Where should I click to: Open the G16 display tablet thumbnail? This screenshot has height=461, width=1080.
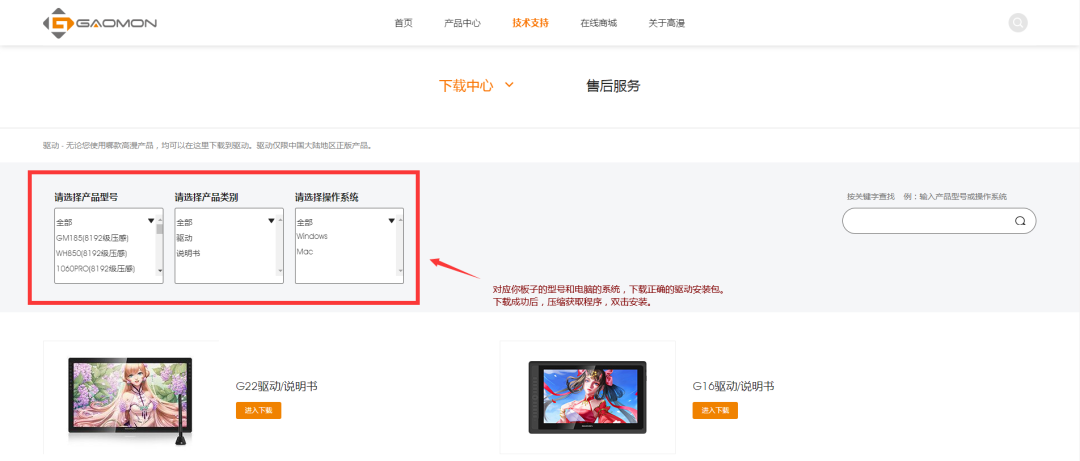(588, 397)
